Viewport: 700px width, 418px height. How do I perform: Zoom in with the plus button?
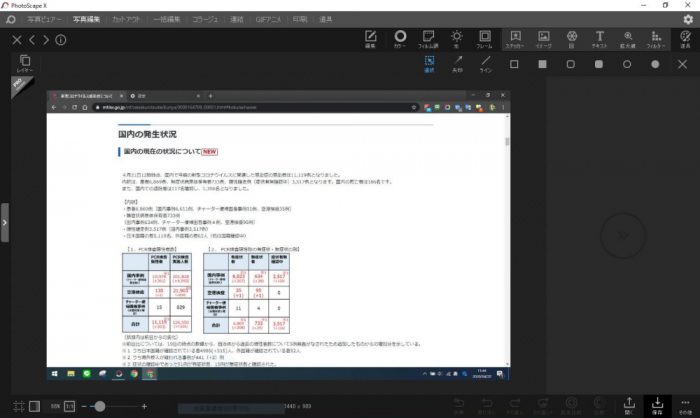pos(144,406)
